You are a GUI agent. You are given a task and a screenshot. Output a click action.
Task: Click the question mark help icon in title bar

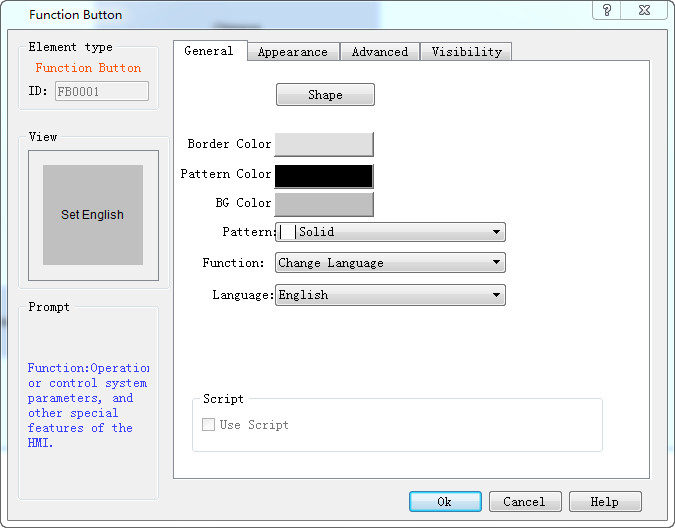coord(607,9)
